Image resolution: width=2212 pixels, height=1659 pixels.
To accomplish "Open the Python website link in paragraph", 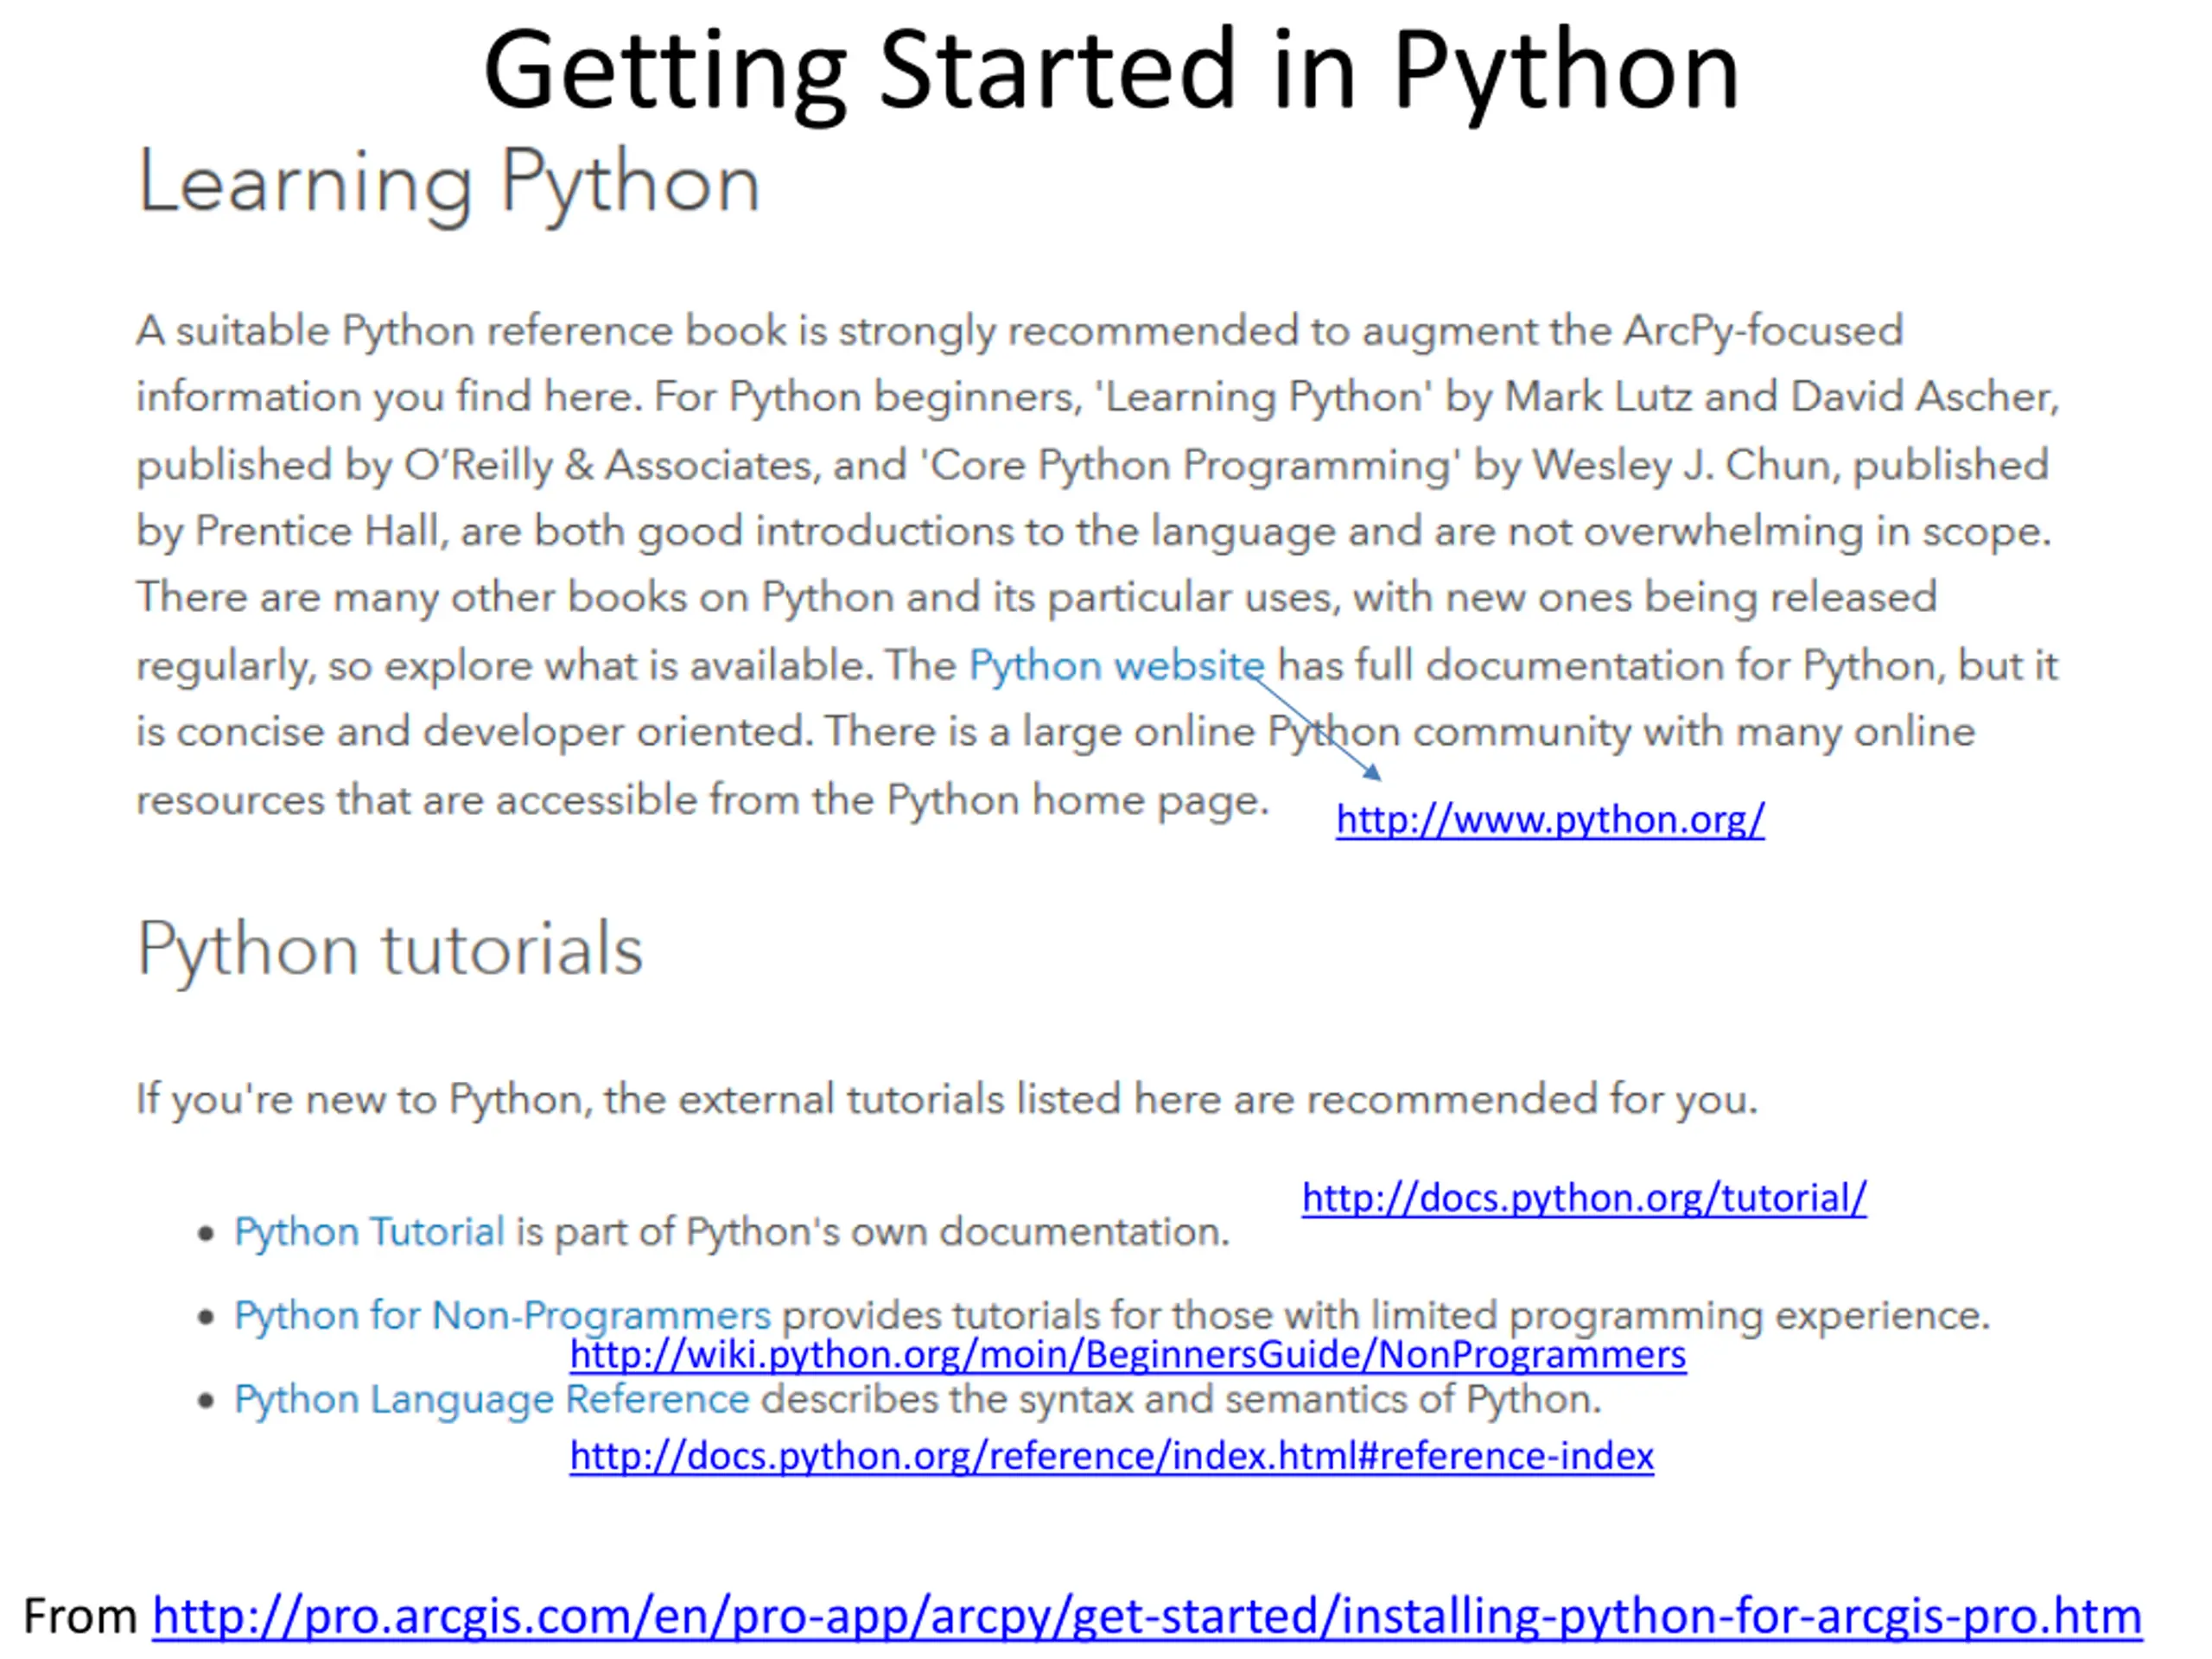I will click(x=1116, y=666).
